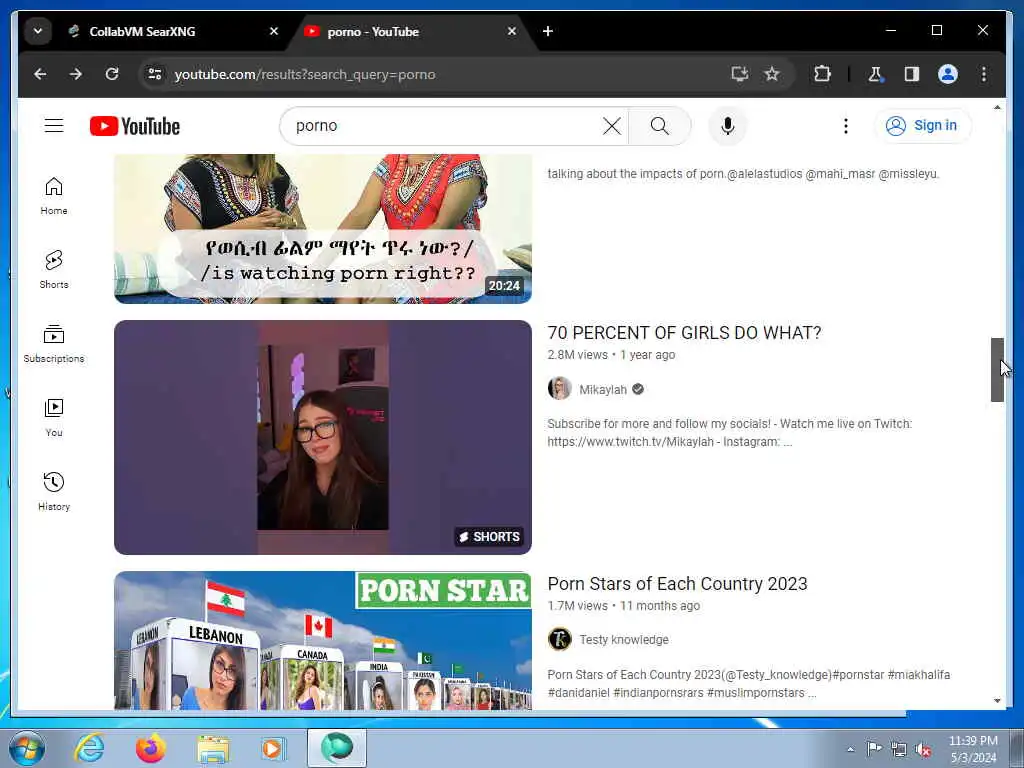Screen dimensions: 1024x768
Task: Click the Sign in button
Action: 922,125
